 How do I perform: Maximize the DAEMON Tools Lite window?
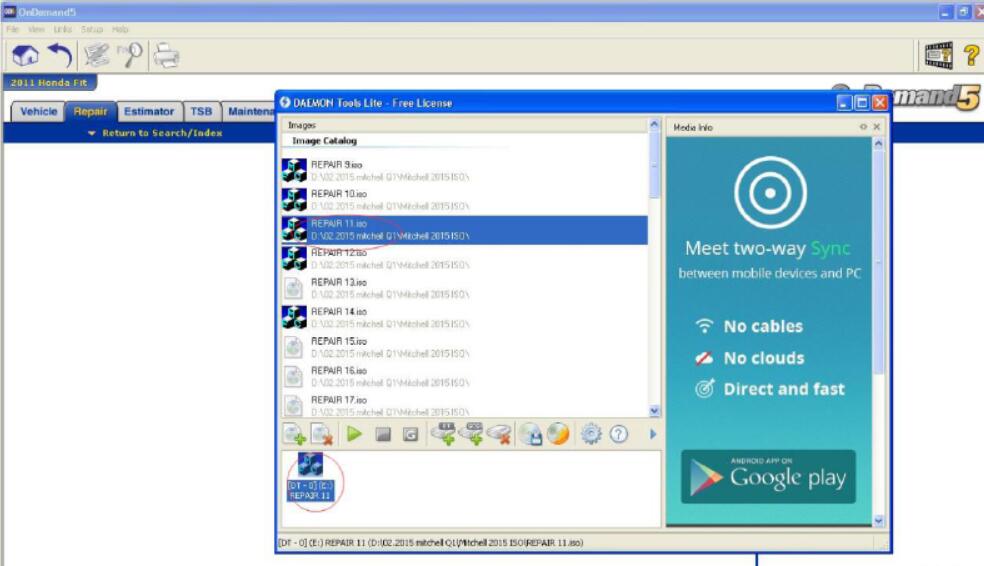tap(862, 103)
